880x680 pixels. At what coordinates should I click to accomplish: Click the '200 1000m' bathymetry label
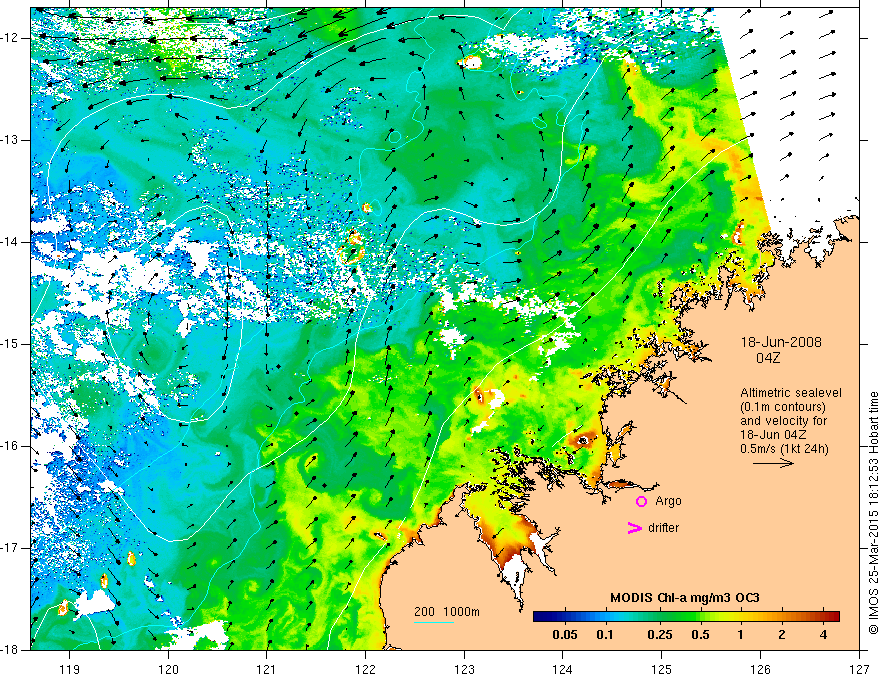pos(447,612)
